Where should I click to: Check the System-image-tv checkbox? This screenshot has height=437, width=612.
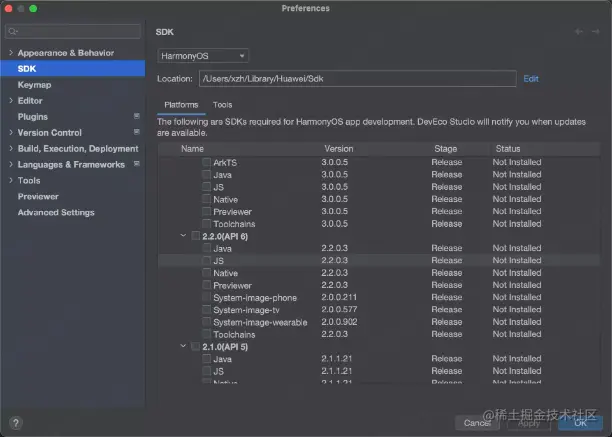pos(206,309)
